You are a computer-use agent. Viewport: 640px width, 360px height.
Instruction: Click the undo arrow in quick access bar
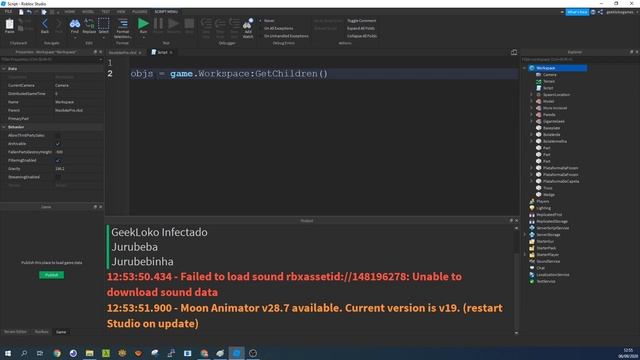tap(29, 12)
